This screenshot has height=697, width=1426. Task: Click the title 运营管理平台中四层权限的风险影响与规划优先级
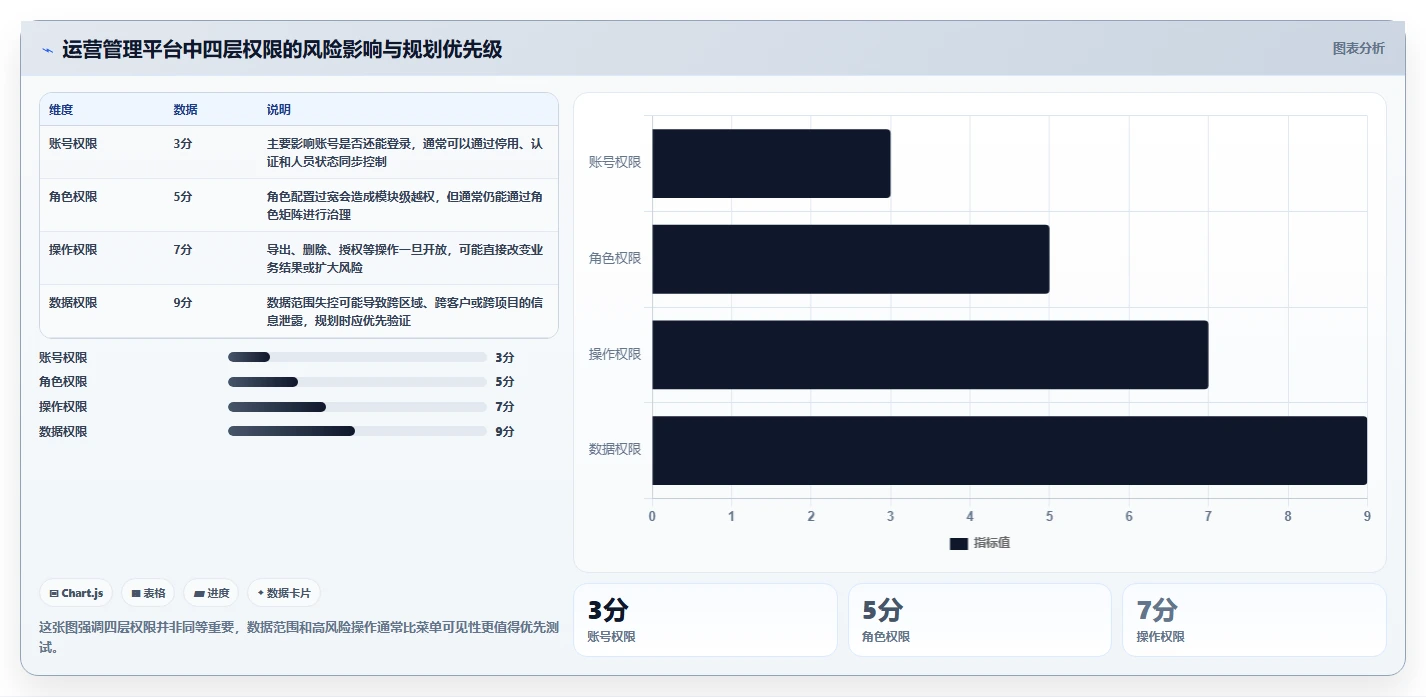(282, 50)
